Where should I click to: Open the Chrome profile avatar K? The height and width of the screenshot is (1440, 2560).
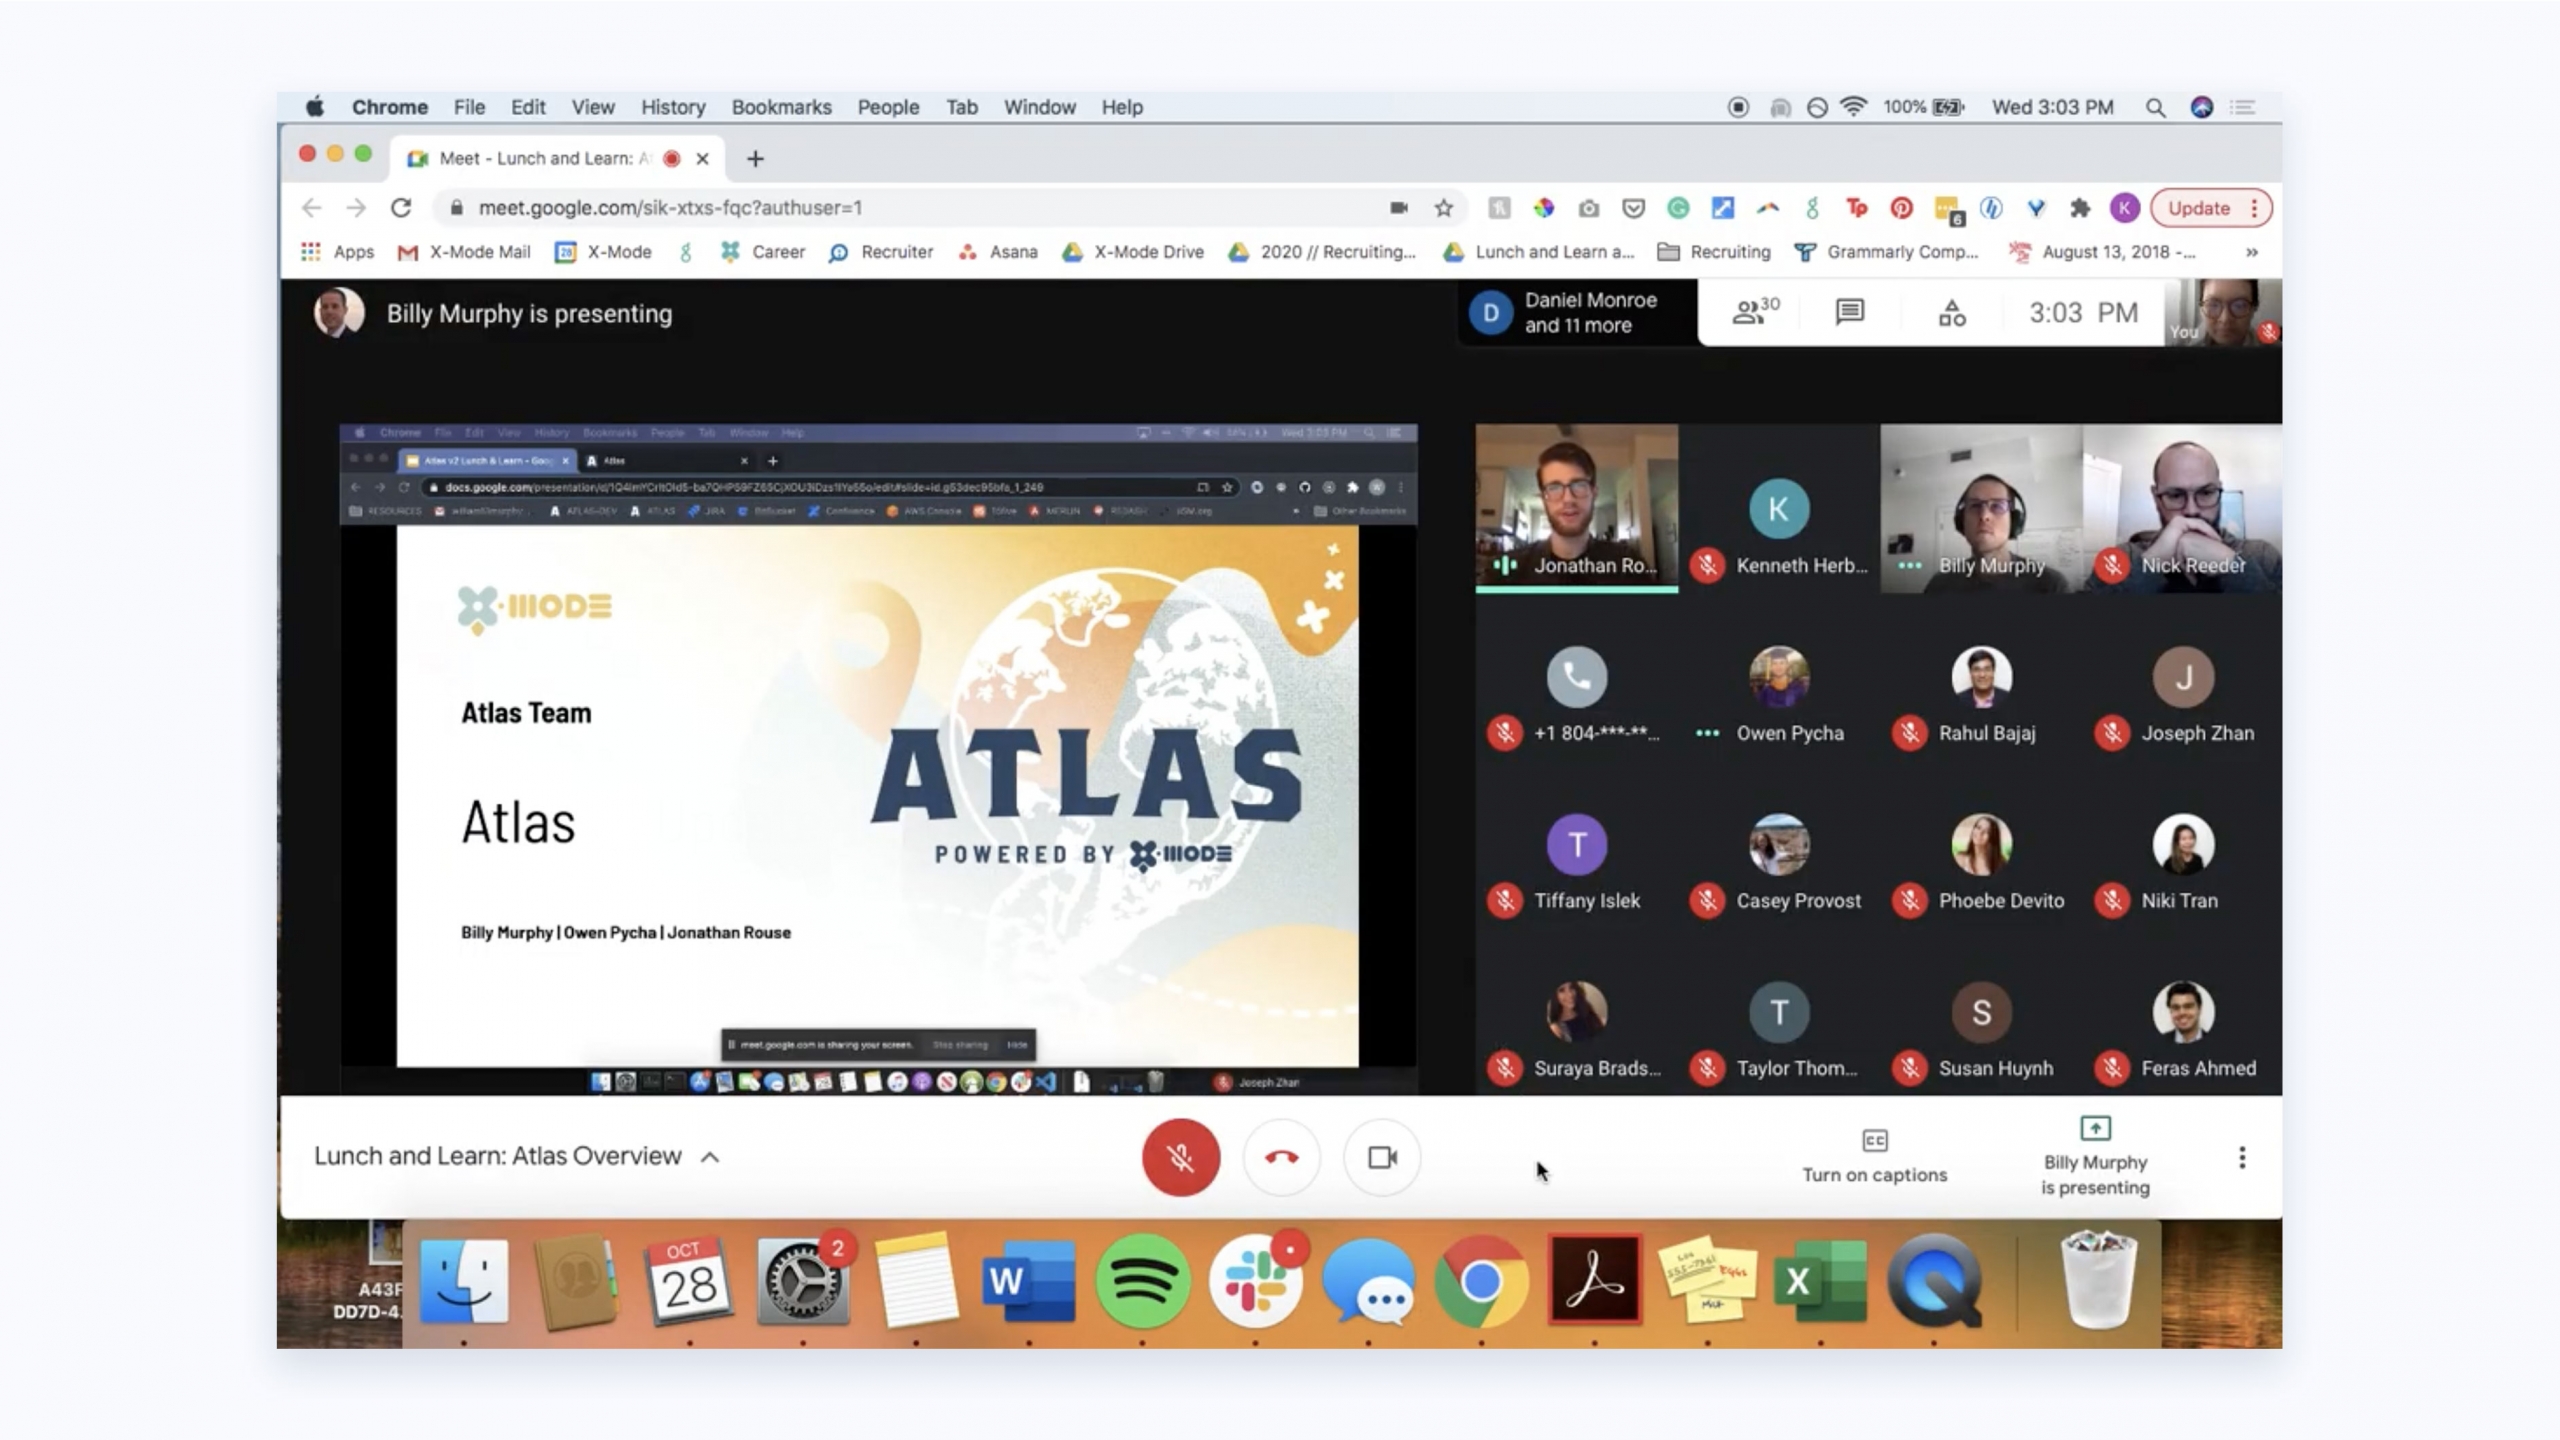(x=2124, y=208)
